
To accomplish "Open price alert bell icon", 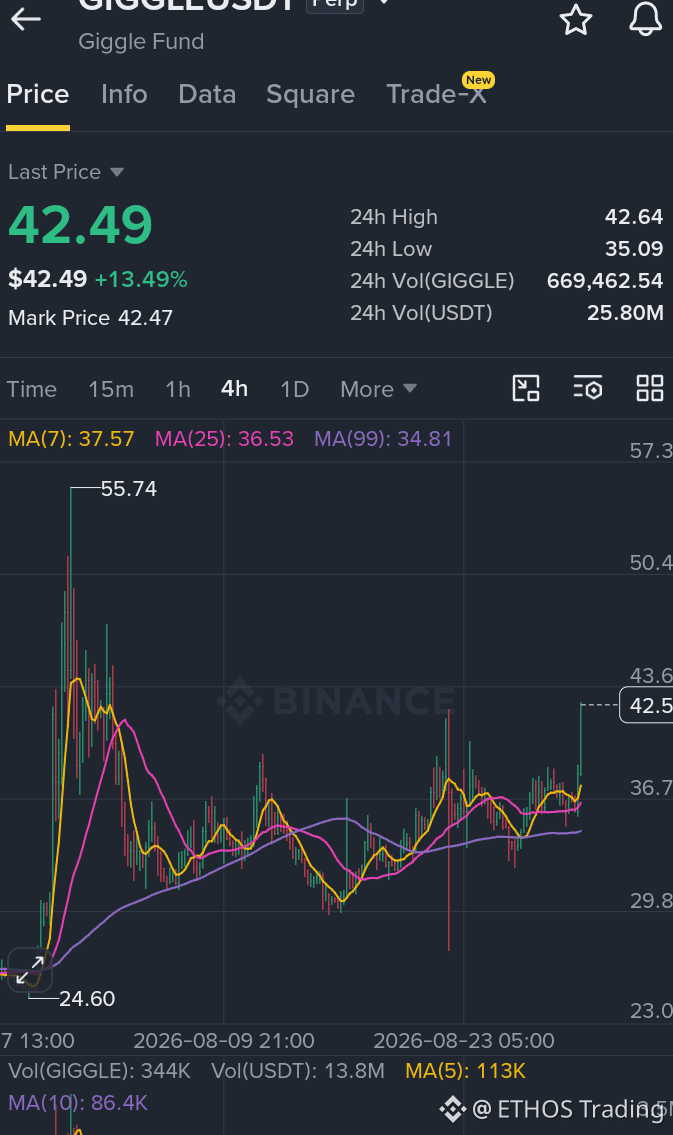I will [645, 18].
